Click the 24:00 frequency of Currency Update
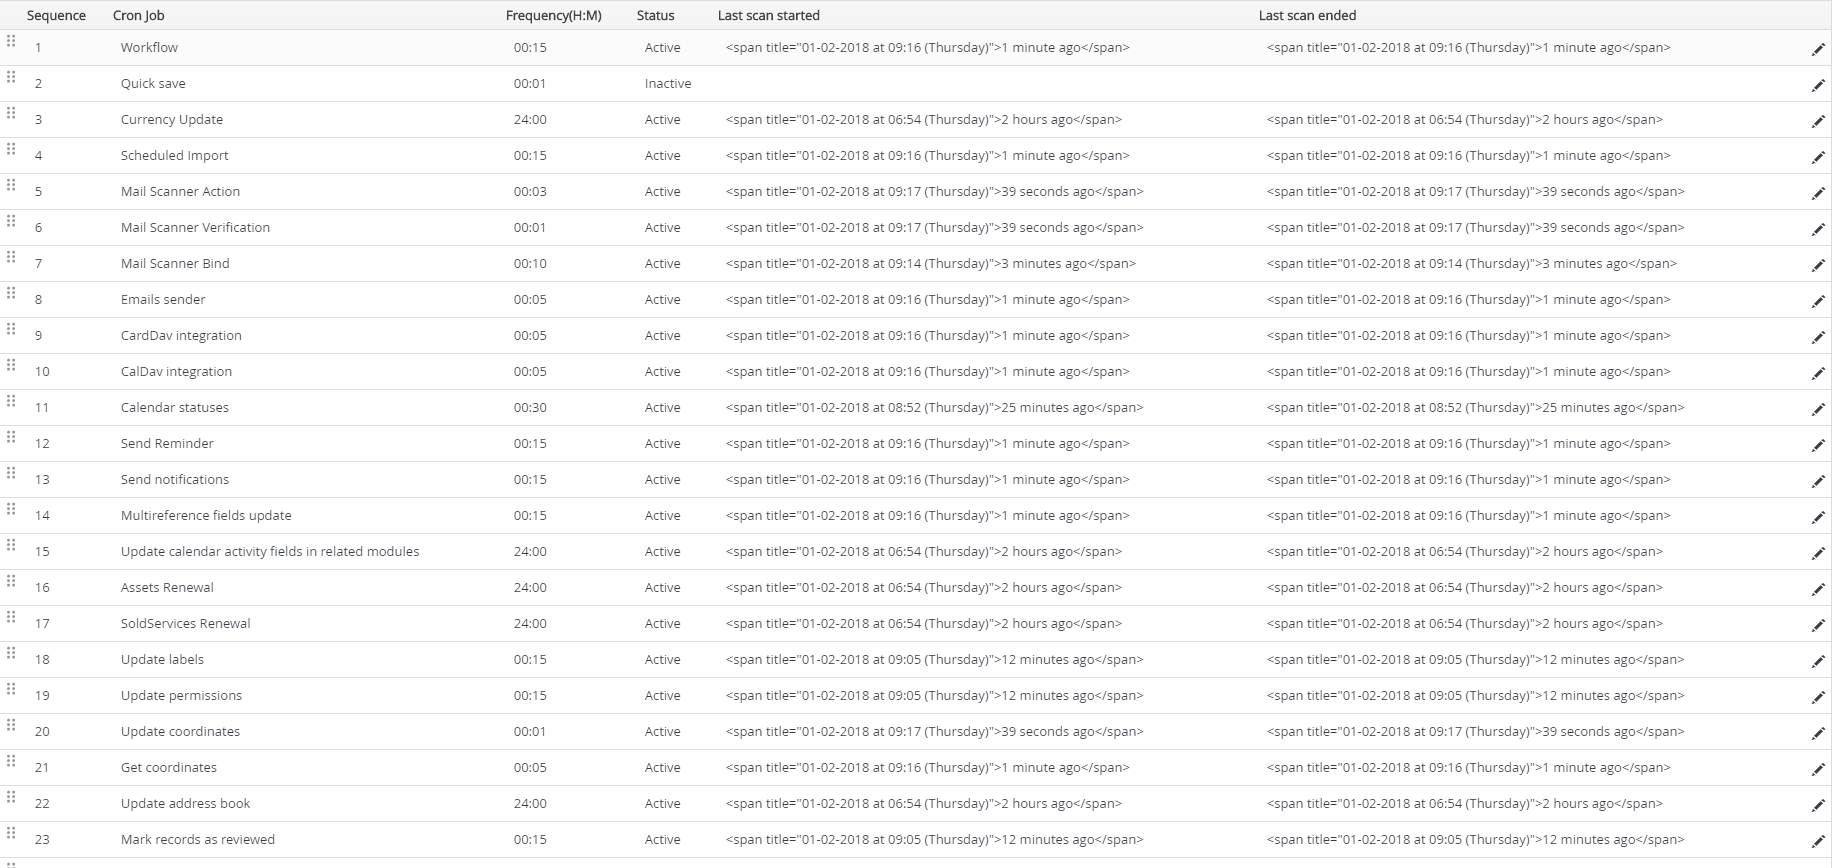The height and width of the screenshot is (868, 1839). coord(530,120)
